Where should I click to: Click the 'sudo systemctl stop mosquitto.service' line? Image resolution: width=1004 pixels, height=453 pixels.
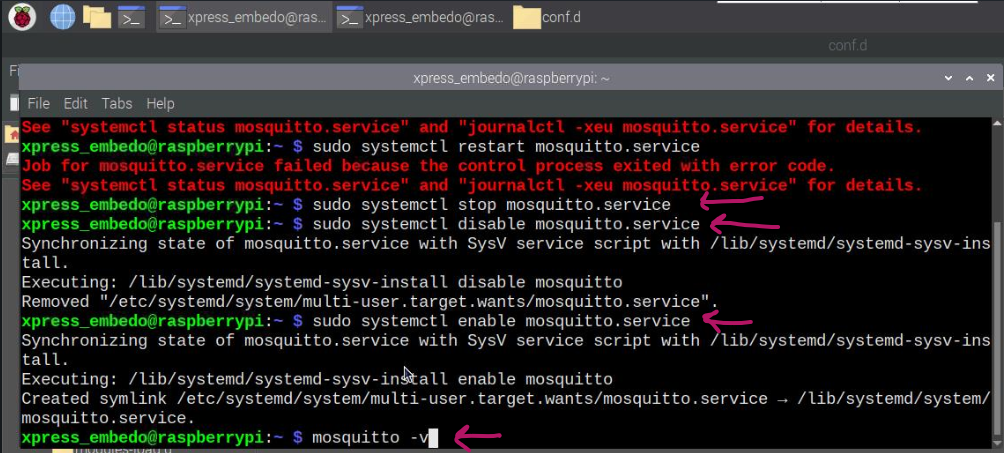click(x=346, y=205)
